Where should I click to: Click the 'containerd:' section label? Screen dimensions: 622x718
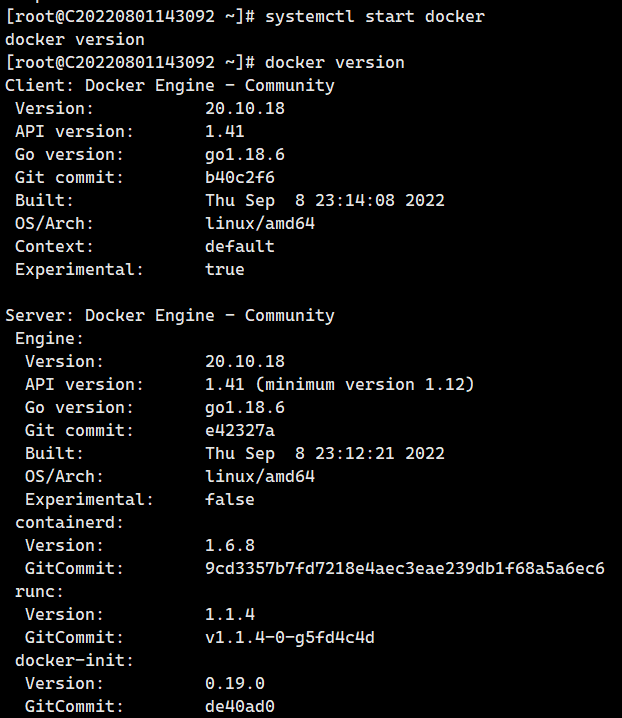pos(69,522)
